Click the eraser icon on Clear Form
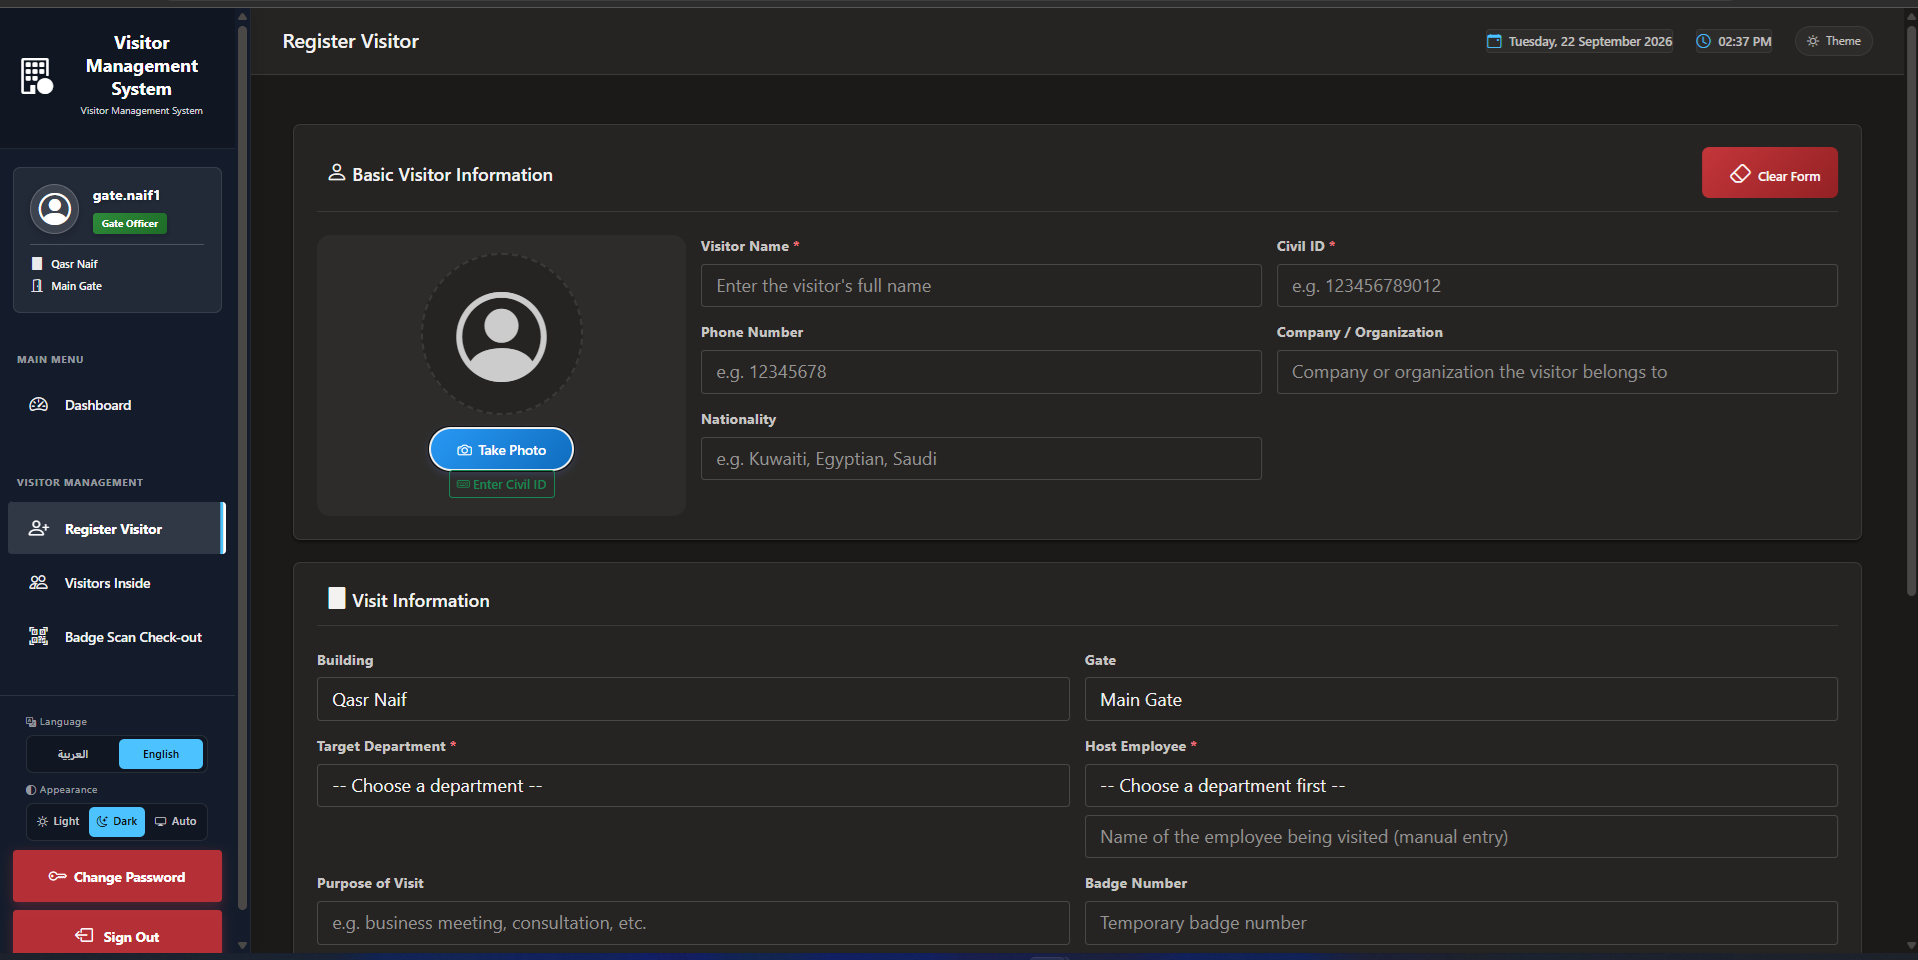 click(1740, 174)
